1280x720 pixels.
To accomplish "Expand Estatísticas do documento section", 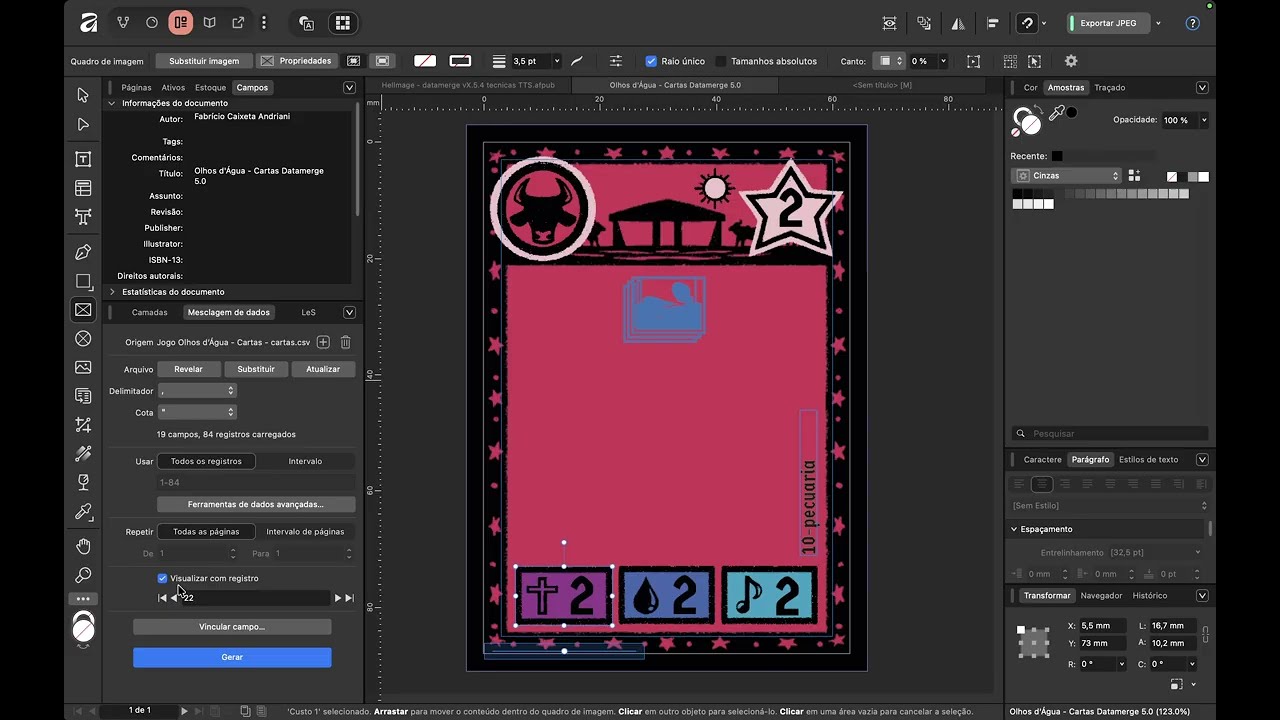I will coord(112,292).
